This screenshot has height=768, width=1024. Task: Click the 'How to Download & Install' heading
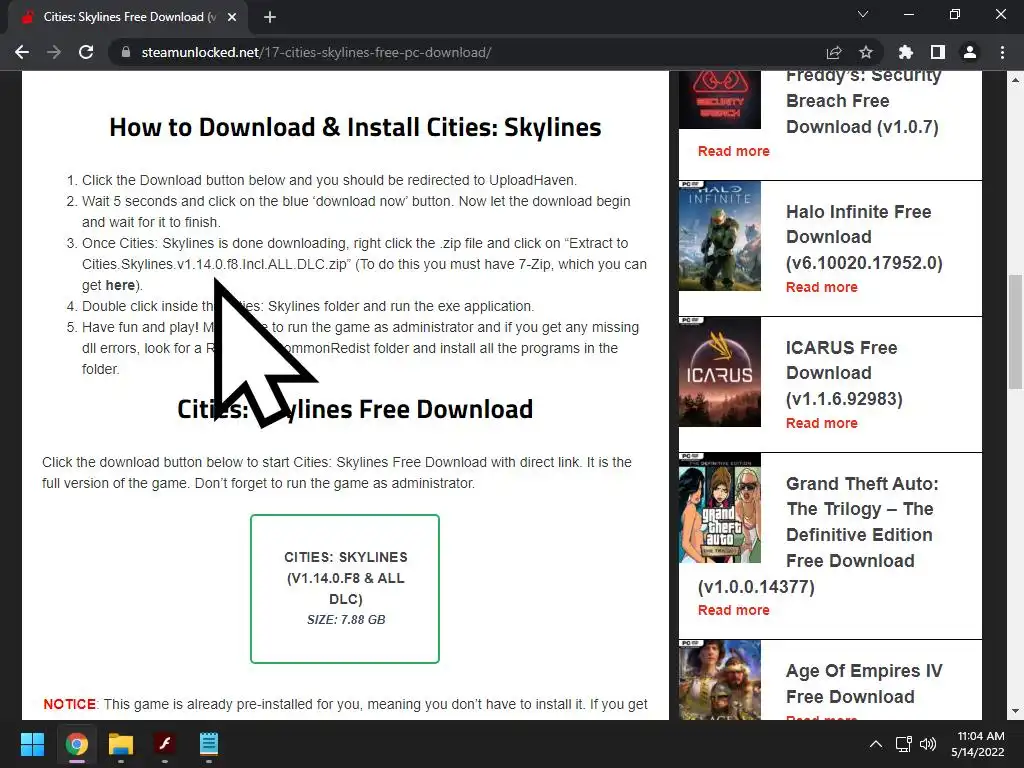(x=355, y=127)
